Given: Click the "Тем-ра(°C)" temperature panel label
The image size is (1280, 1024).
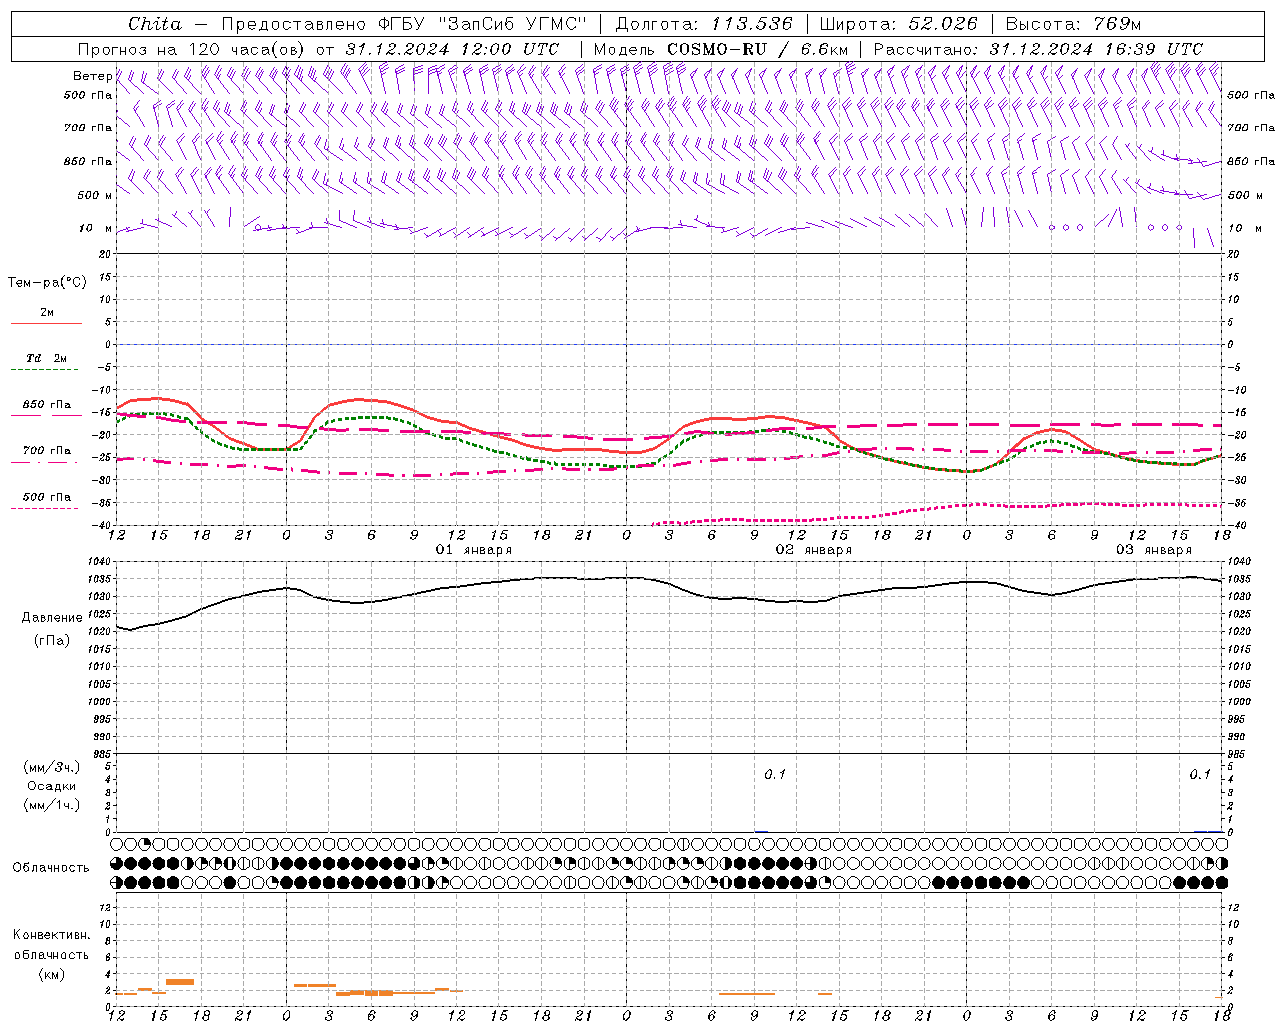Looking at the screenshot, I should click(47, 283).
